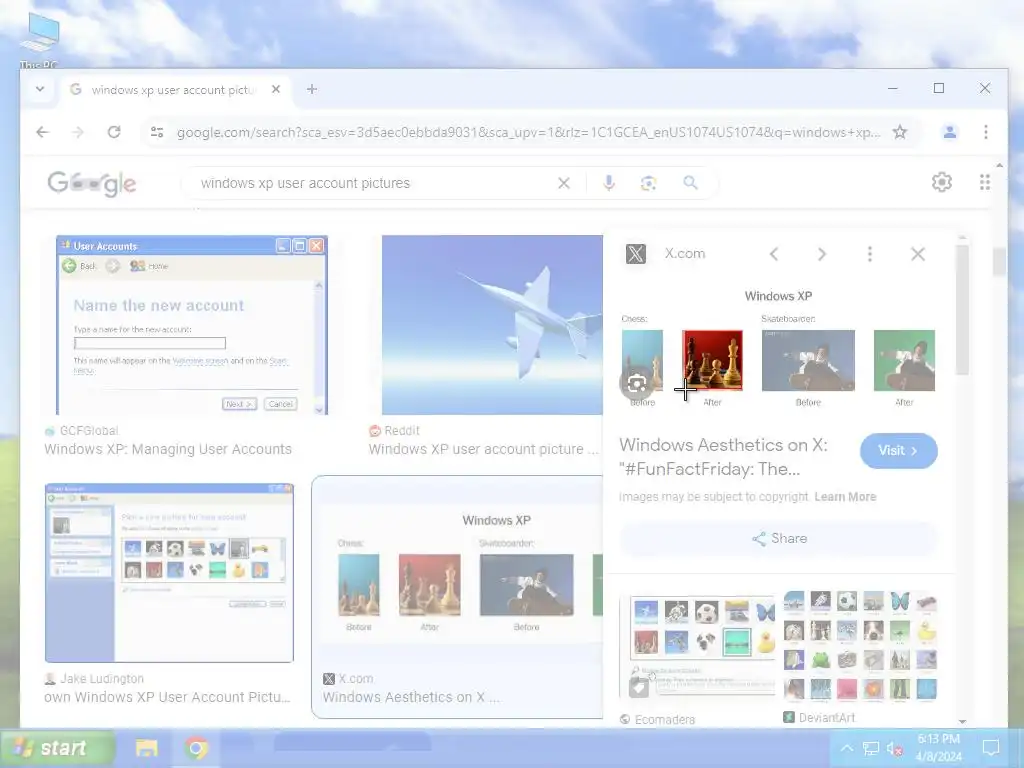This screenshot has width=1024, height=768.
Task: Submit search with the magnifier icon
Action: click(x=690, y=183)
